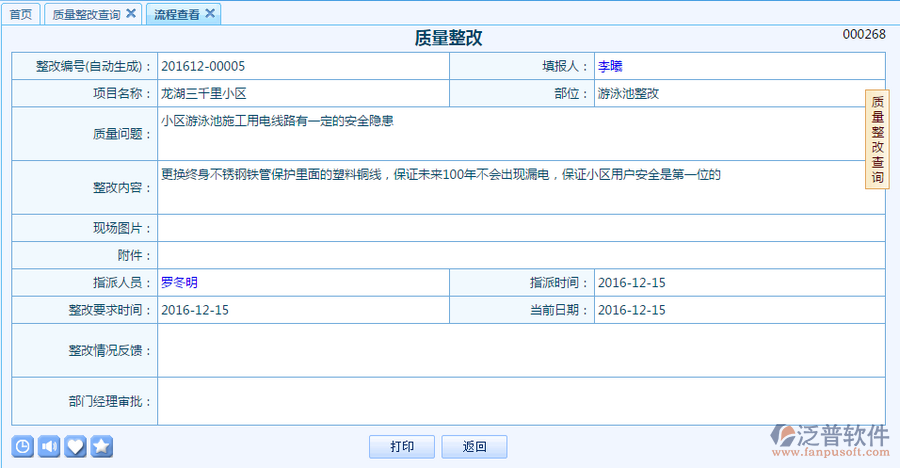This screenshot has height=468, width=900.
Task: Click the star bookmark icon
Action: (102, 446)
